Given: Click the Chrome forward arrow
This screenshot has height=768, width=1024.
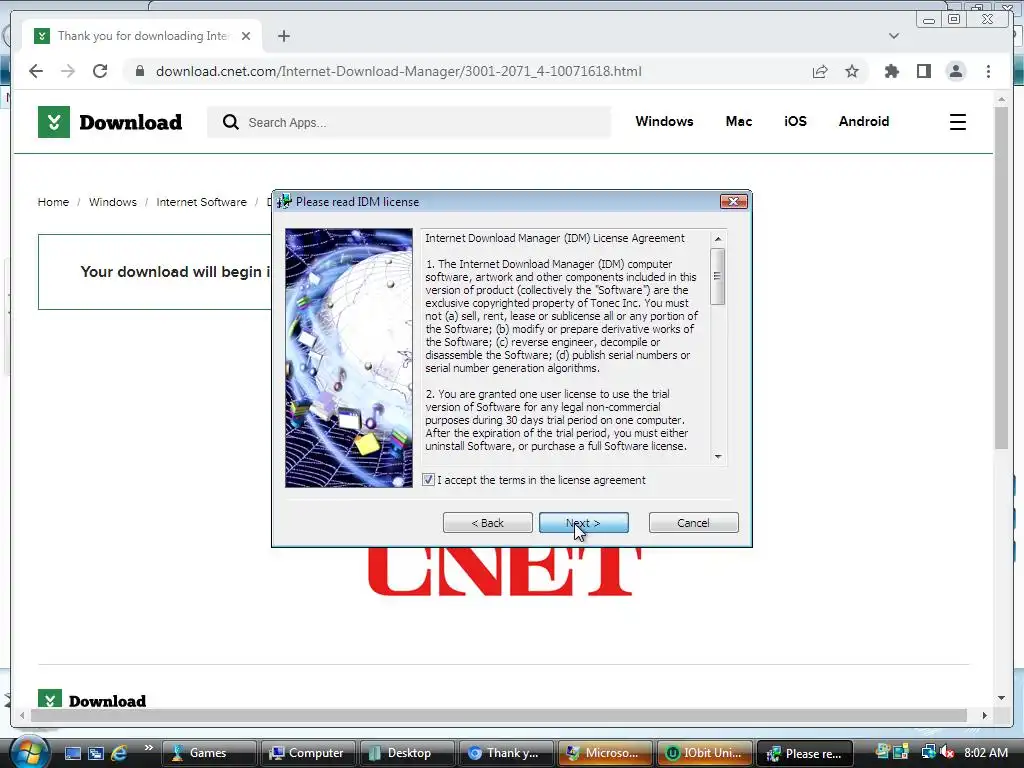Looking at the screenshot, I should [x=68, y=71].
